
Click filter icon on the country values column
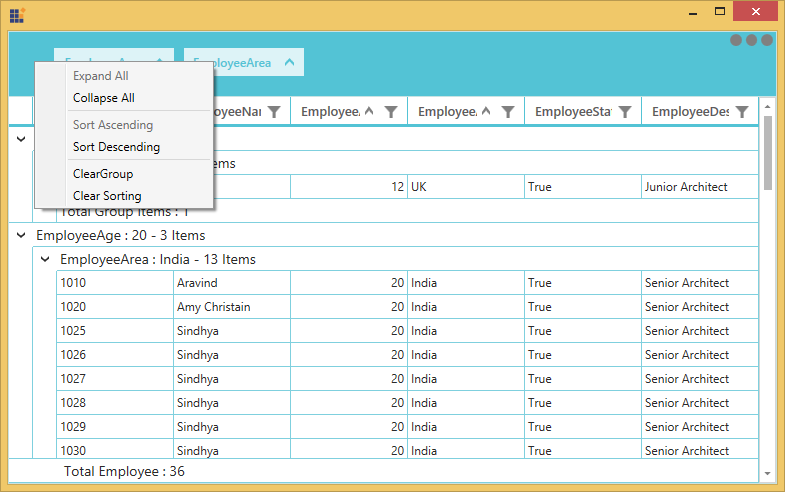508,112
